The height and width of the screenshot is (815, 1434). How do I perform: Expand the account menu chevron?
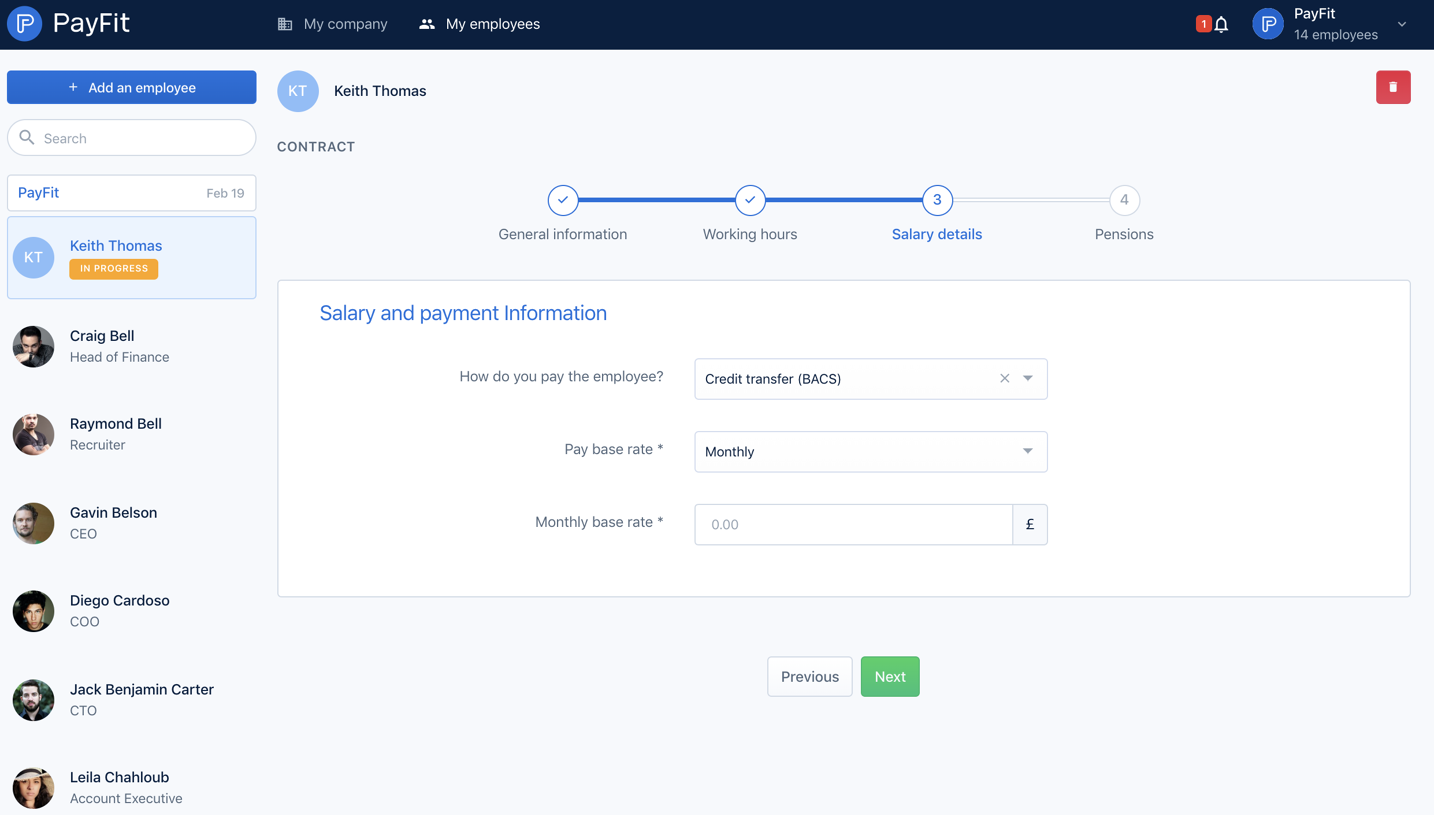1402,24
